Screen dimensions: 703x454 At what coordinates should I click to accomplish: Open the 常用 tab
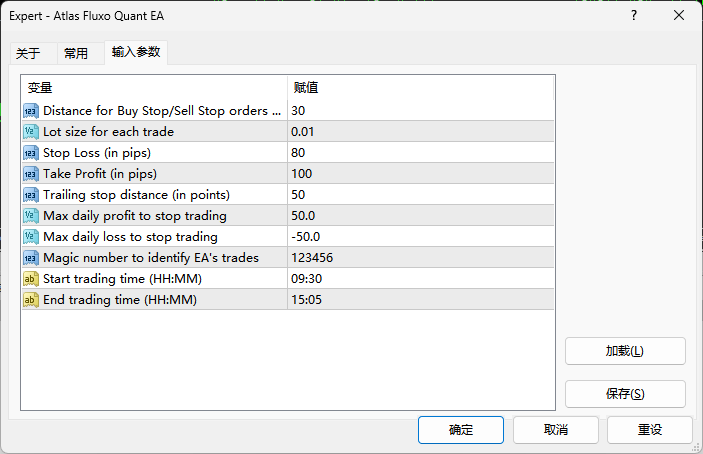(76, 54)
